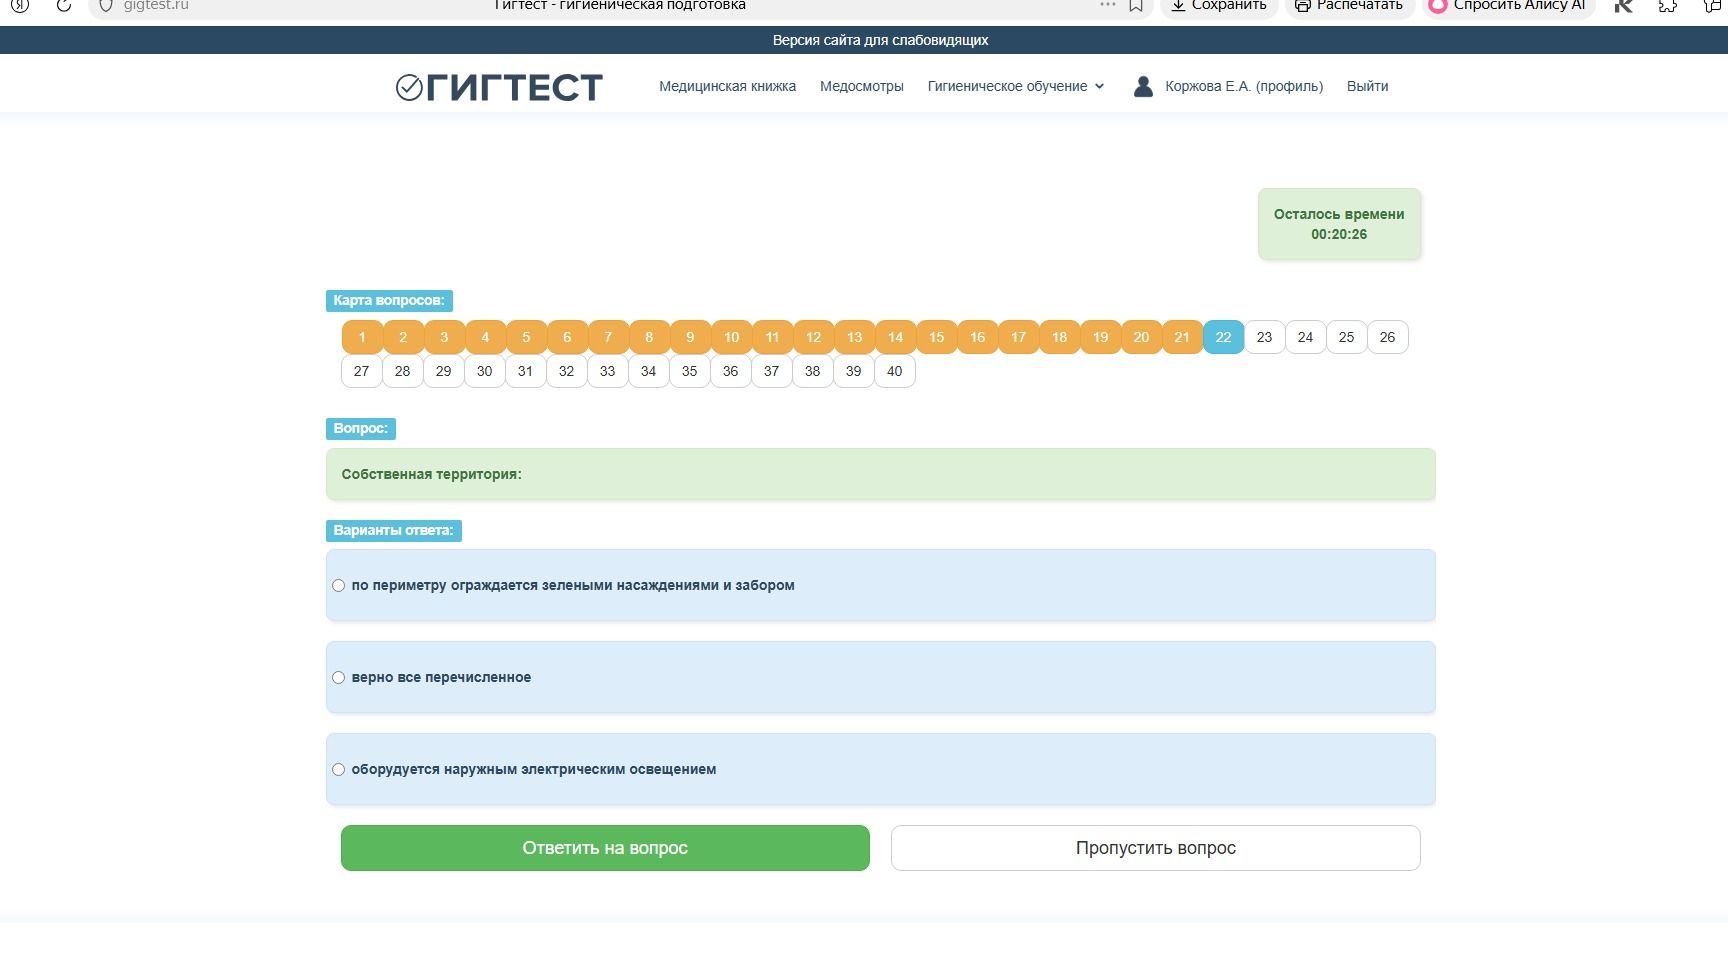Viewport: 1728px width, 972px height.
Task: Open the Медосмотры menu item
Action: click(861, 87)
